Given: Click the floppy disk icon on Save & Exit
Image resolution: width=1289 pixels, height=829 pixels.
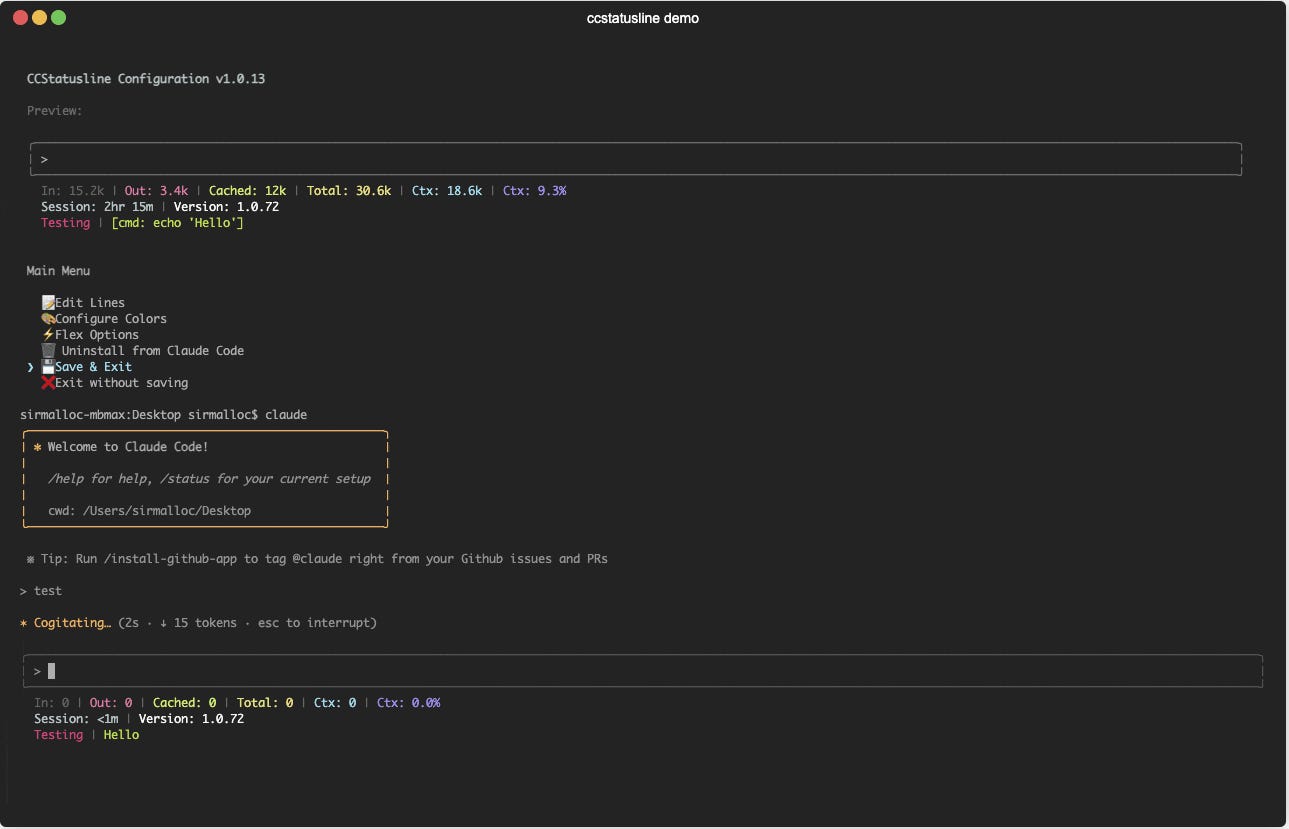Looking at the screenshot, I should (x=46, y=366).
